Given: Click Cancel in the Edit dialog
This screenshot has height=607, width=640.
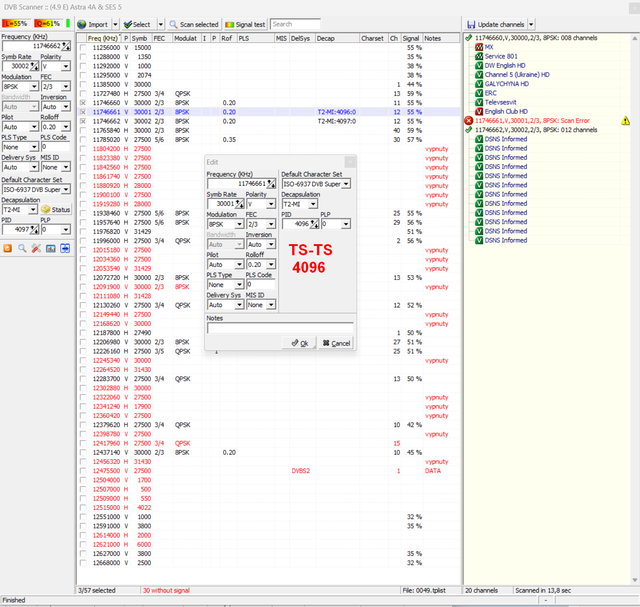Looking at the screenshot, I should pos(336,343).
